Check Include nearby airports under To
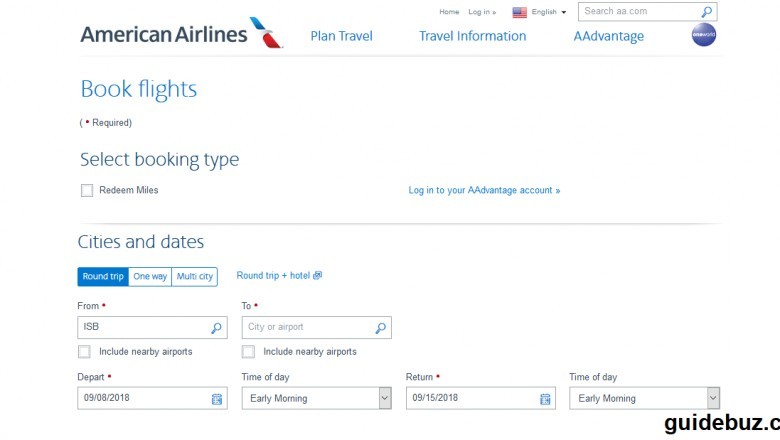780x440 pixels. [x=248, y=352]
